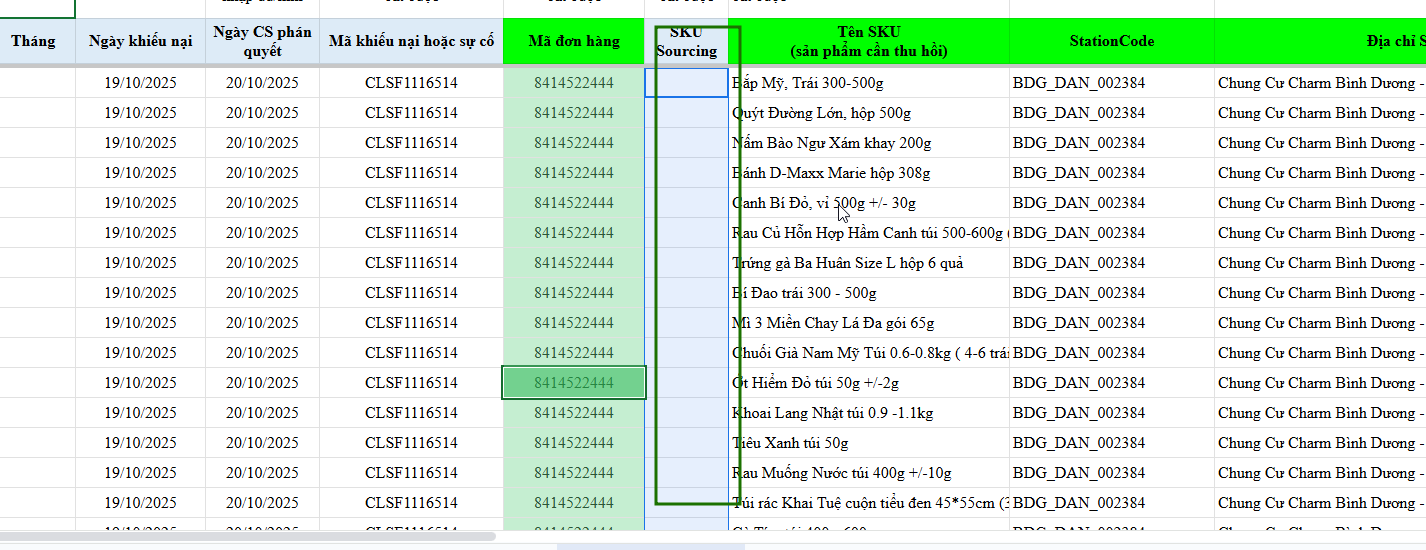Screen dimensions: 1426x550
Task: Select 'Chuối Già Nam Mỹ Túi' product cell
Action: click(869, 353)
